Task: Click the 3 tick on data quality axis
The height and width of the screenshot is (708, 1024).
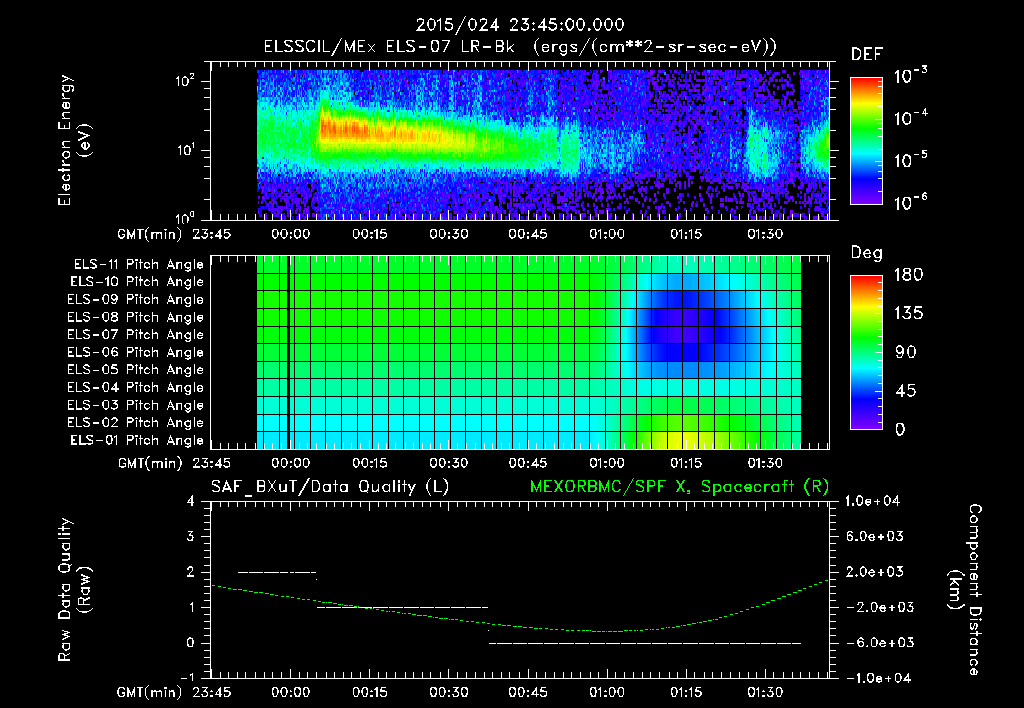Action: point(191,536)
